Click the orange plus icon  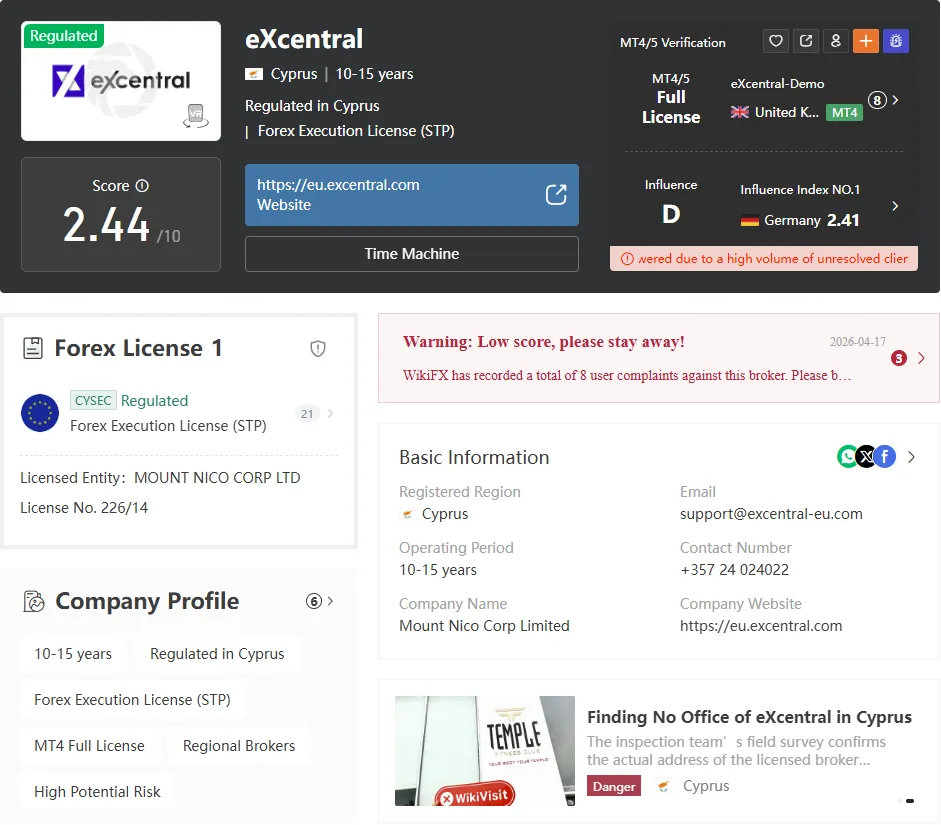click(x=866, y=41)
